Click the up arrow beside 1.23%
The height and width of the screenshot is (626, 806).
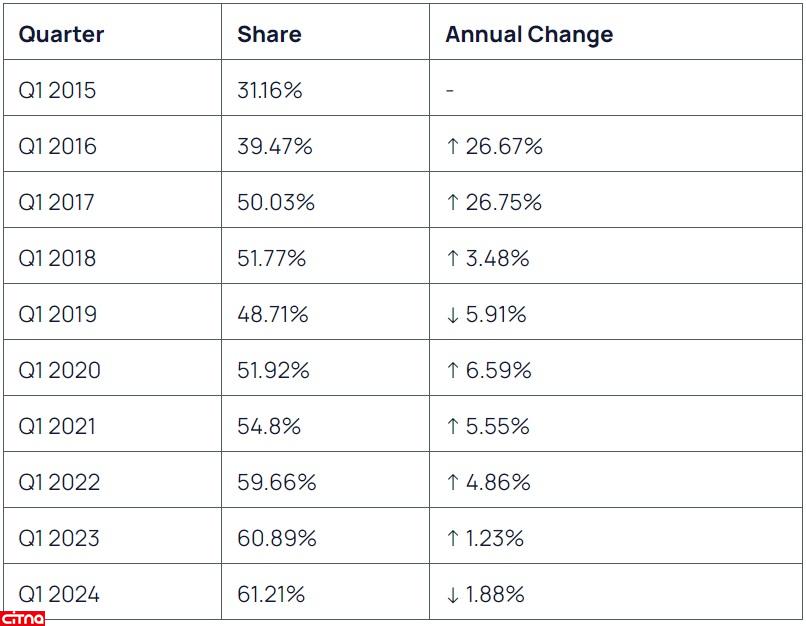[452, 539]
